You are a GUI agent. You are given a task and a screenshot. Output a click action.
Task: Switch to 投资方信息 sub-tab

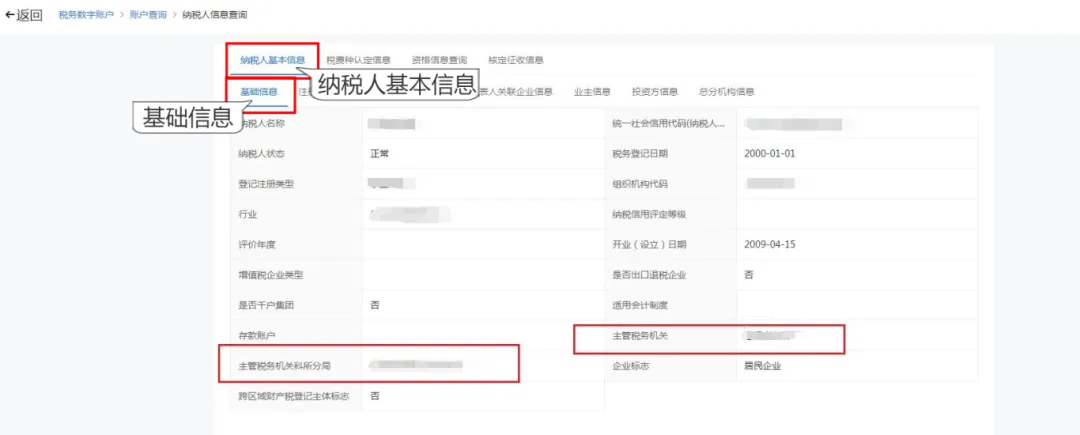(655, 92)
